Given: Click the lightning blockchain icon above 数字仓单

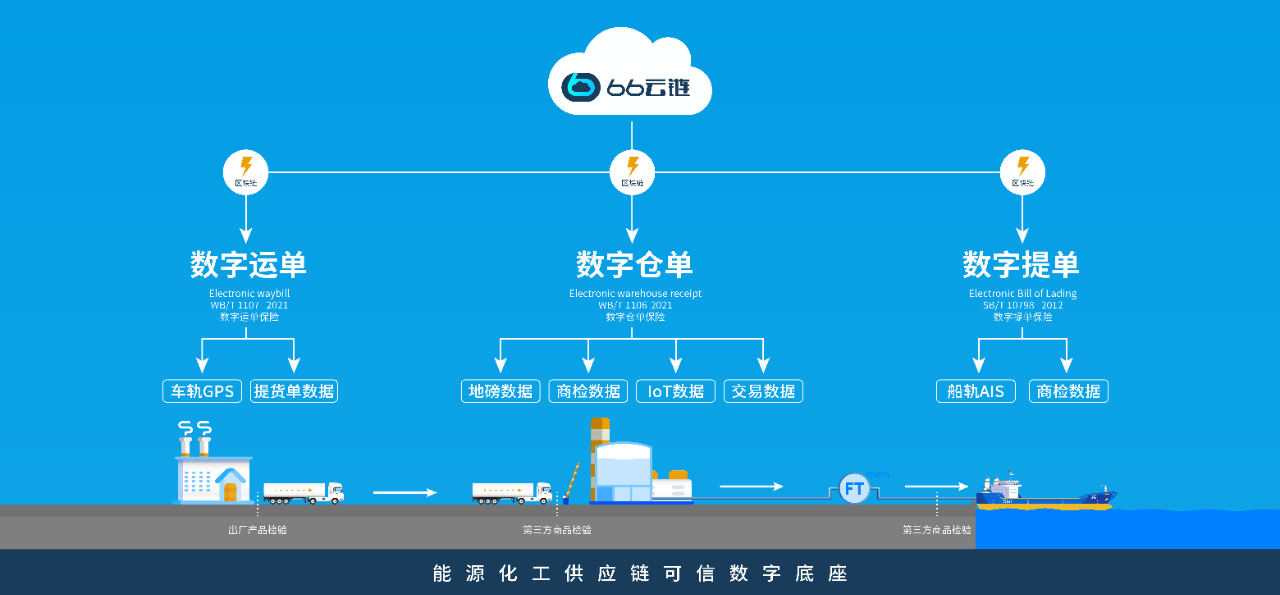Looking at the screenshot, I should tap(632, 171).
